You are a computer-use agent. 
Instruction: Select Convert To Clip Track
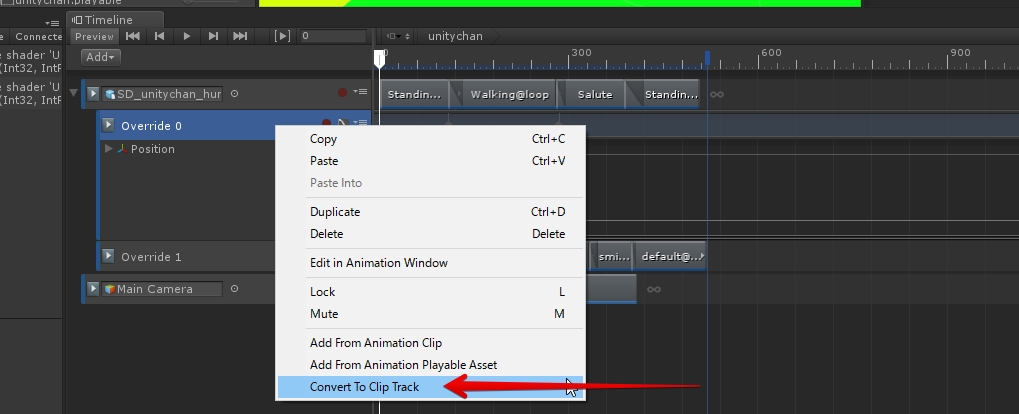pos(430,387)
